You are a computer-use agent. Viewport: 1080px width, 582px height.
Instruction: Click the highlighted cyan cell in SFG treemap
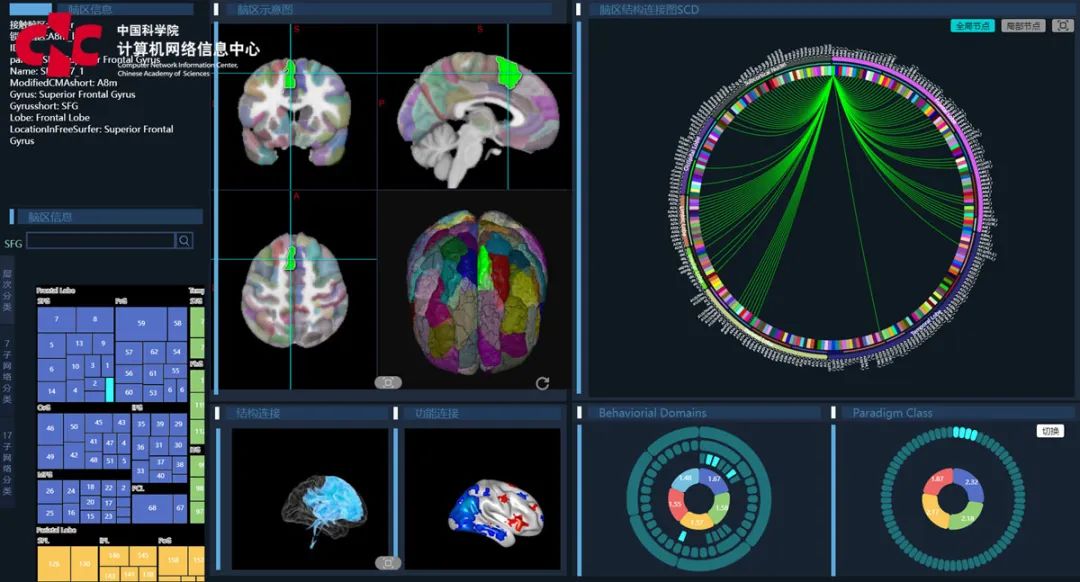coord(110,390)
